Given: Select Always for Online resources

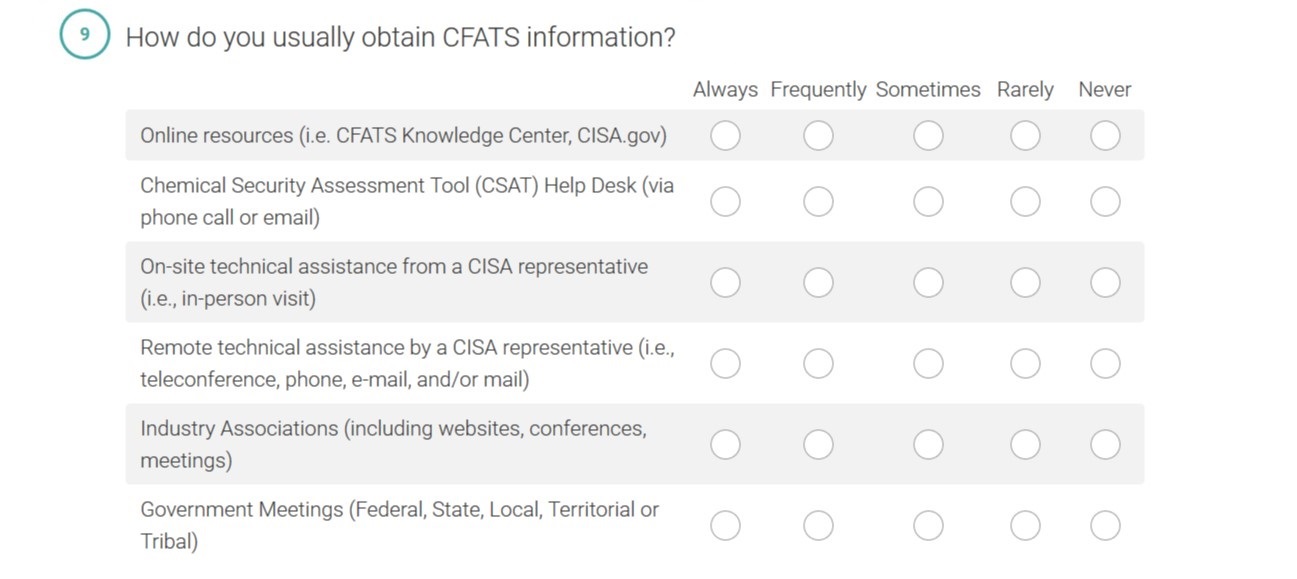Looking at the screenshot, I should (x=725, y=135).
